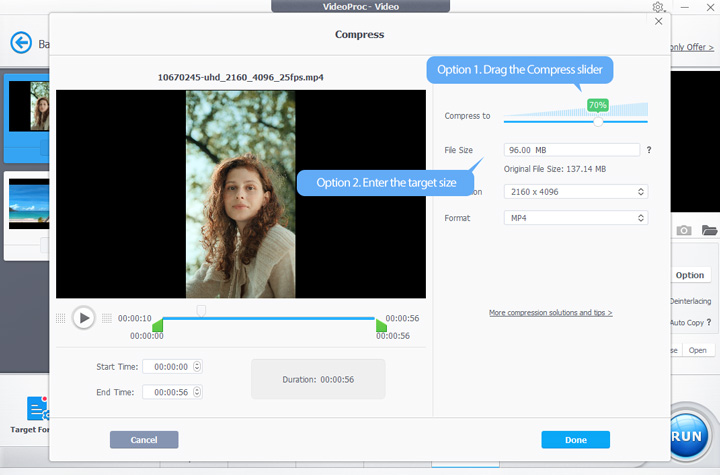Click the Offer link at top right

(692, 47)
